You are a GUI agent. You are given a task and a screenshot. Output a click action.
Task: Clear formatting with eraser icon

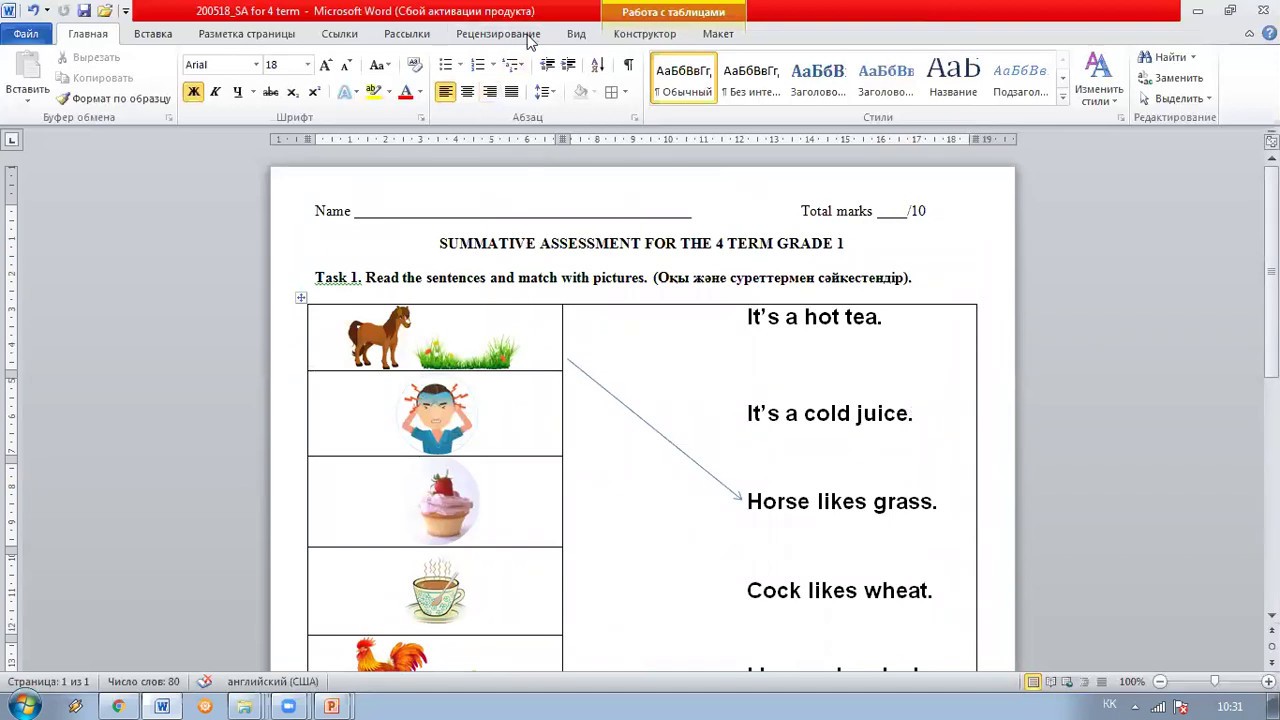(x=415, y=65)
